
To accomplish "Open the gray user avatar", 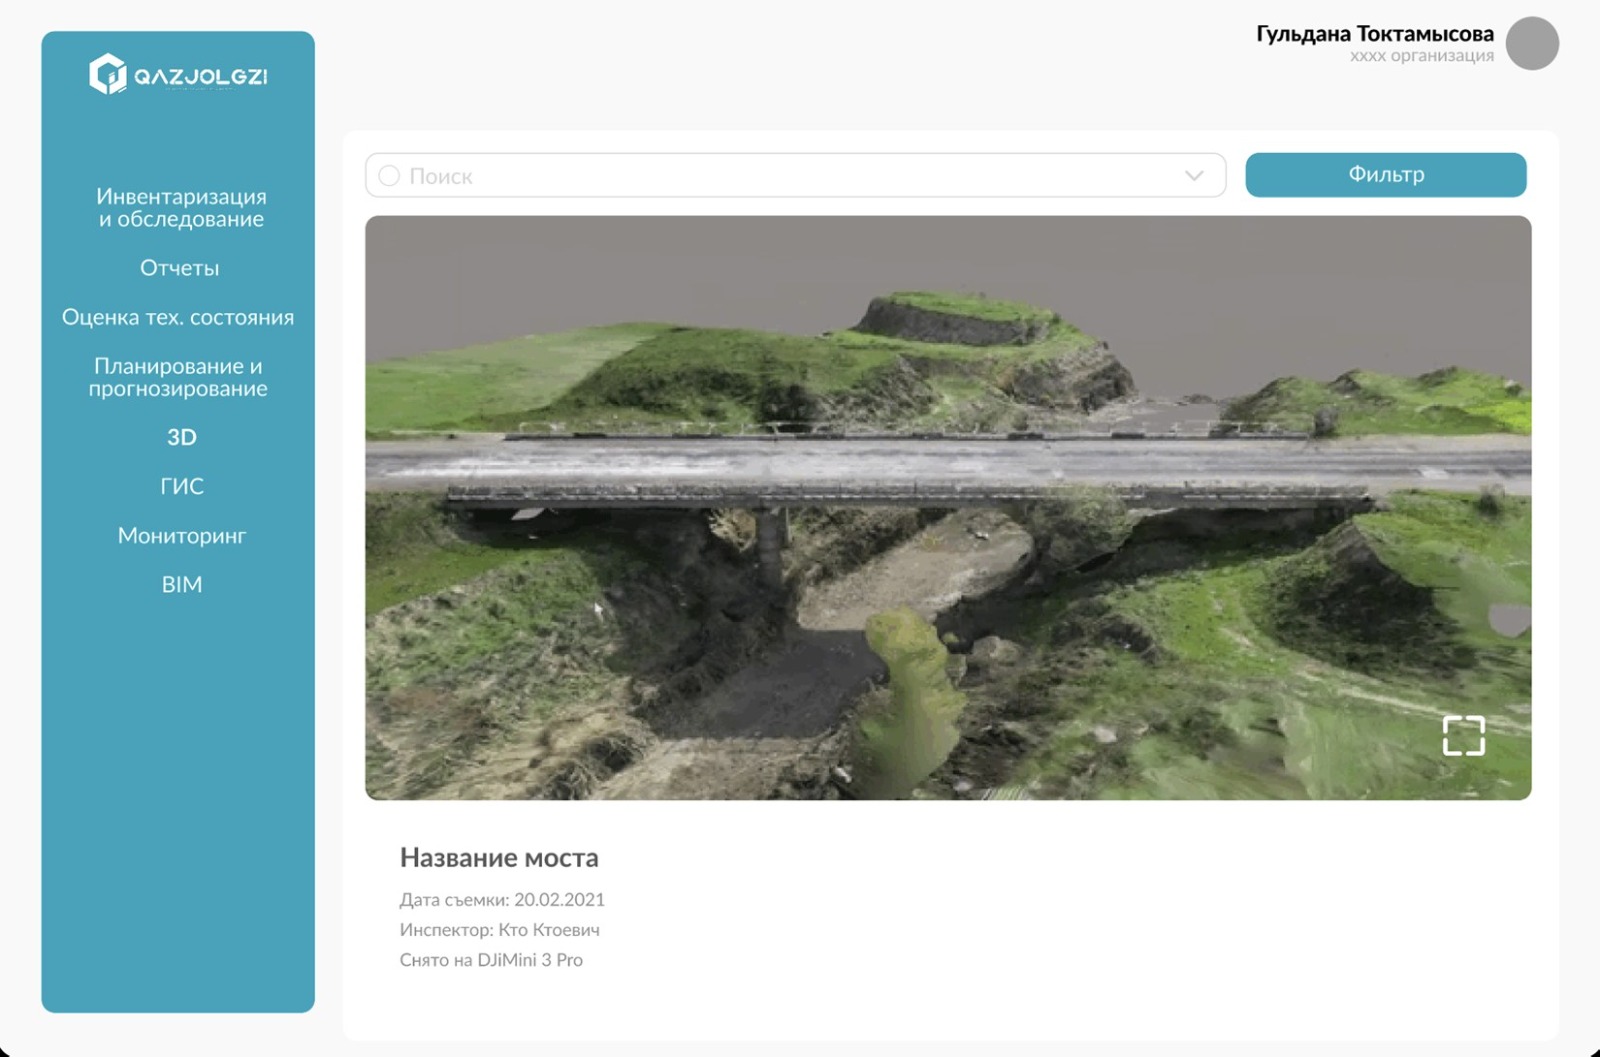I will tap(1532, 44).
